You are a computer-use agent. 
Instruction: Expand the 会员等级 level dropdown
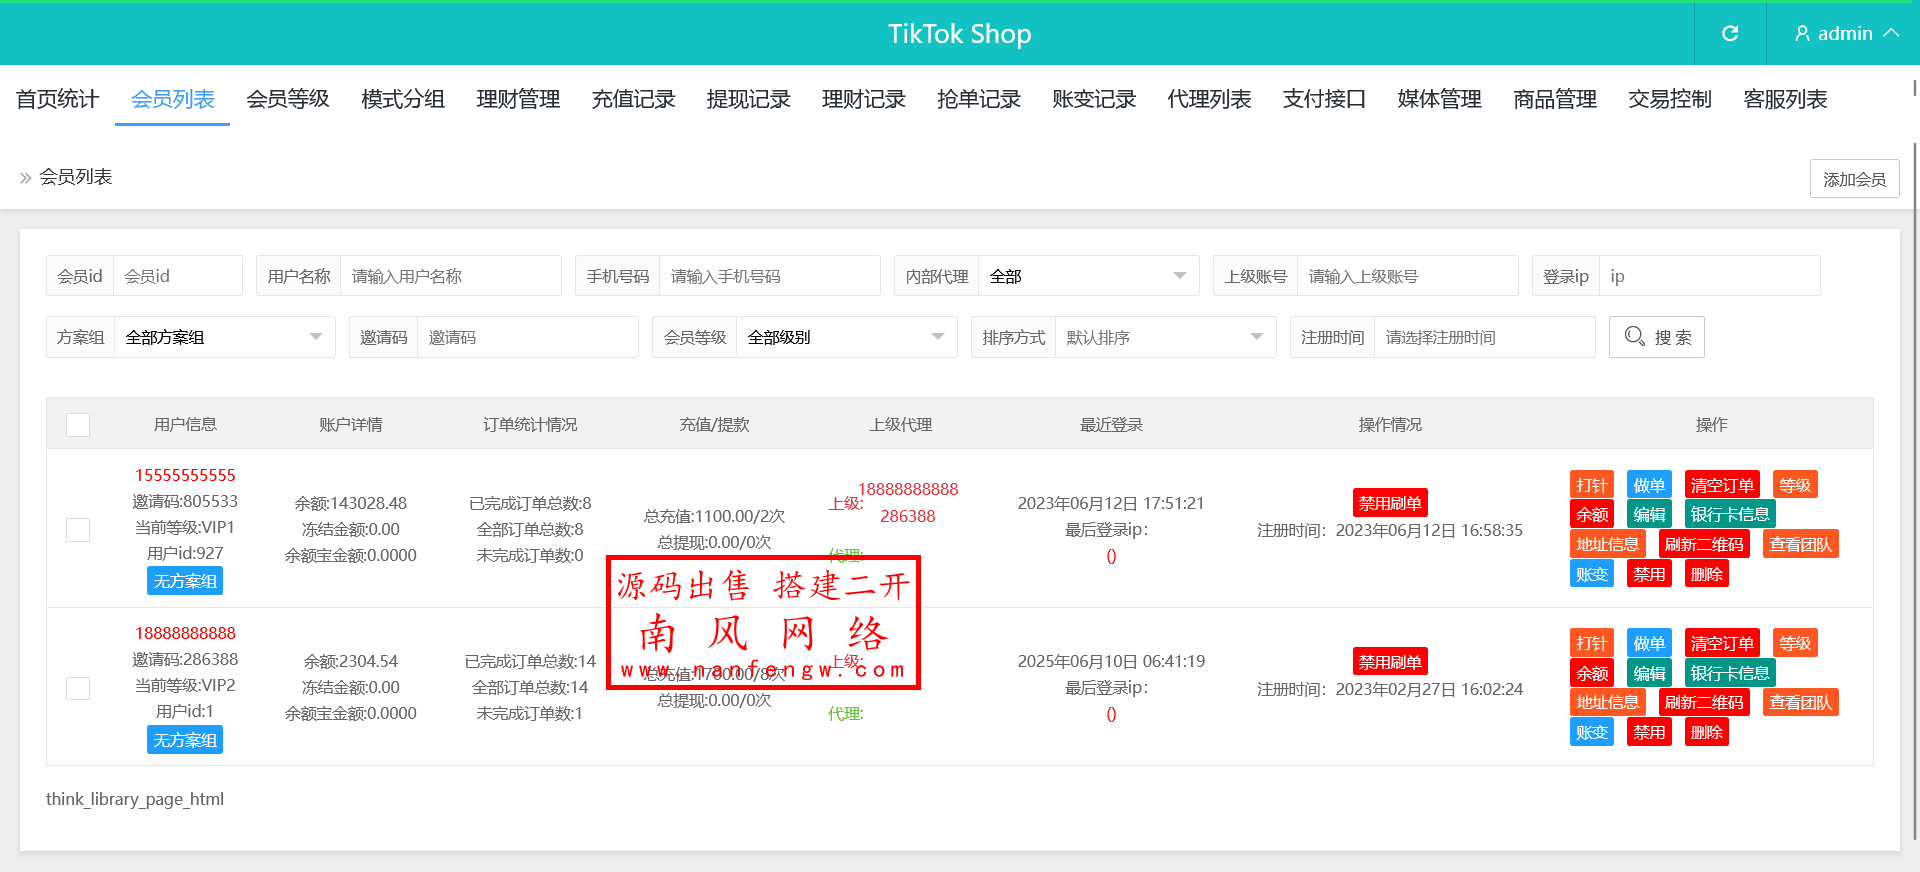coord(846,337)
